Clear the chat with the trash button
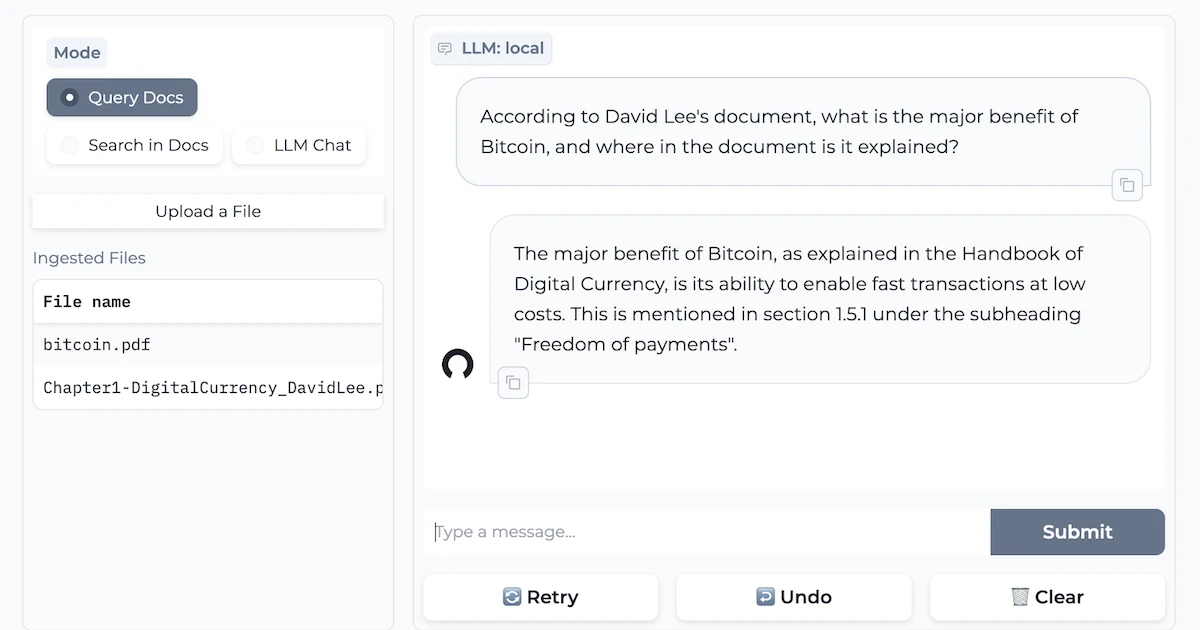 [1047, 597]
